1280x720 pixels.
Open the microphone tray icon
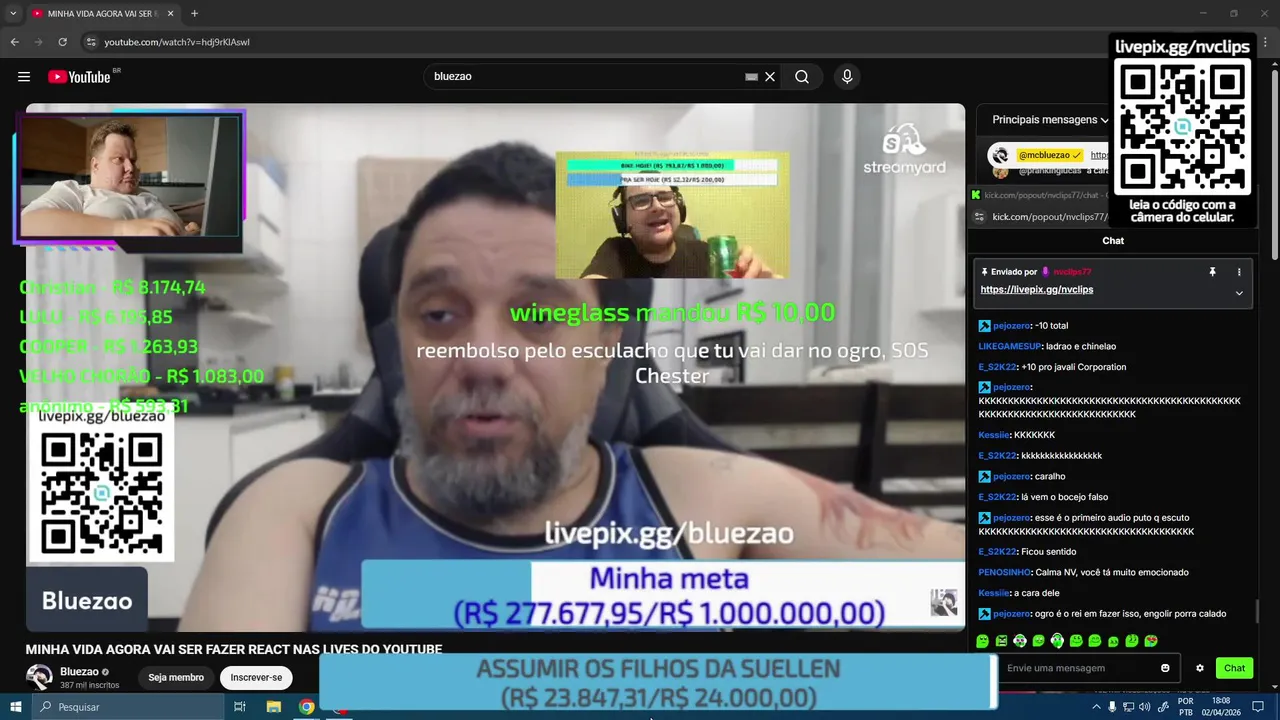pos(1112,707)
